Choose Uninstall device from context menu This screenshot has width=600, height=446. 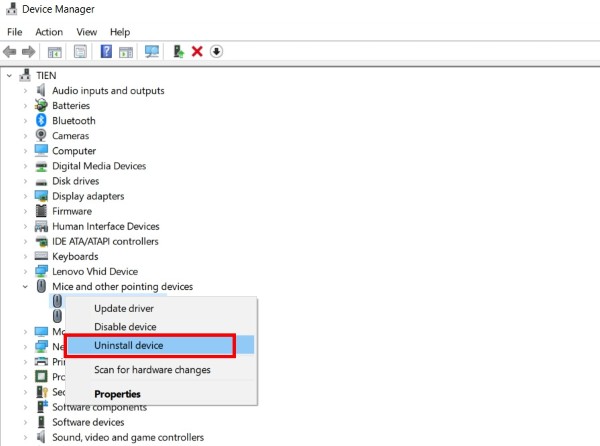click(x=128, y=346)
